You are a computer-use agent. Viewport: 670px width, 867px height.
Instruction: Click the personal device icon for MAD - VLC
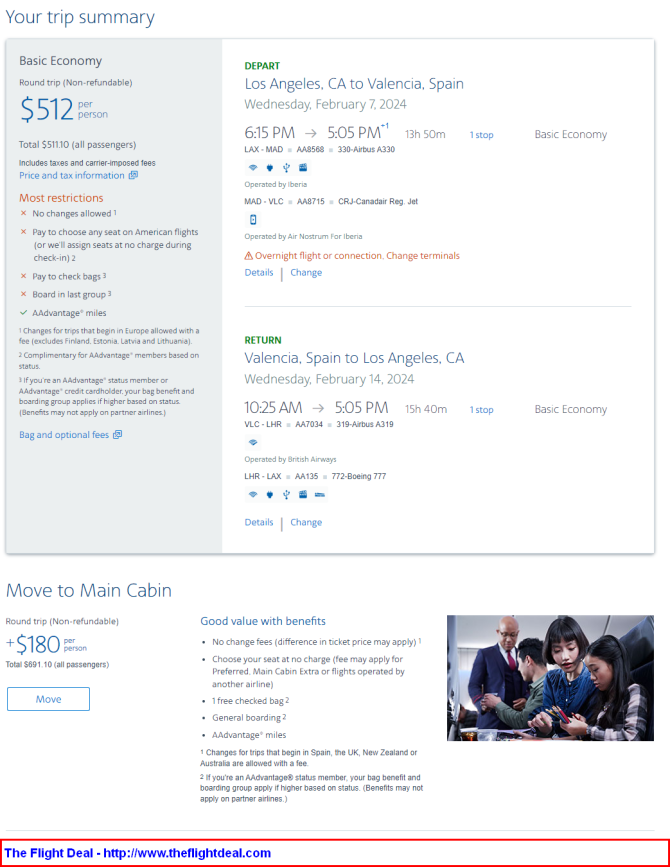point(253,219)
